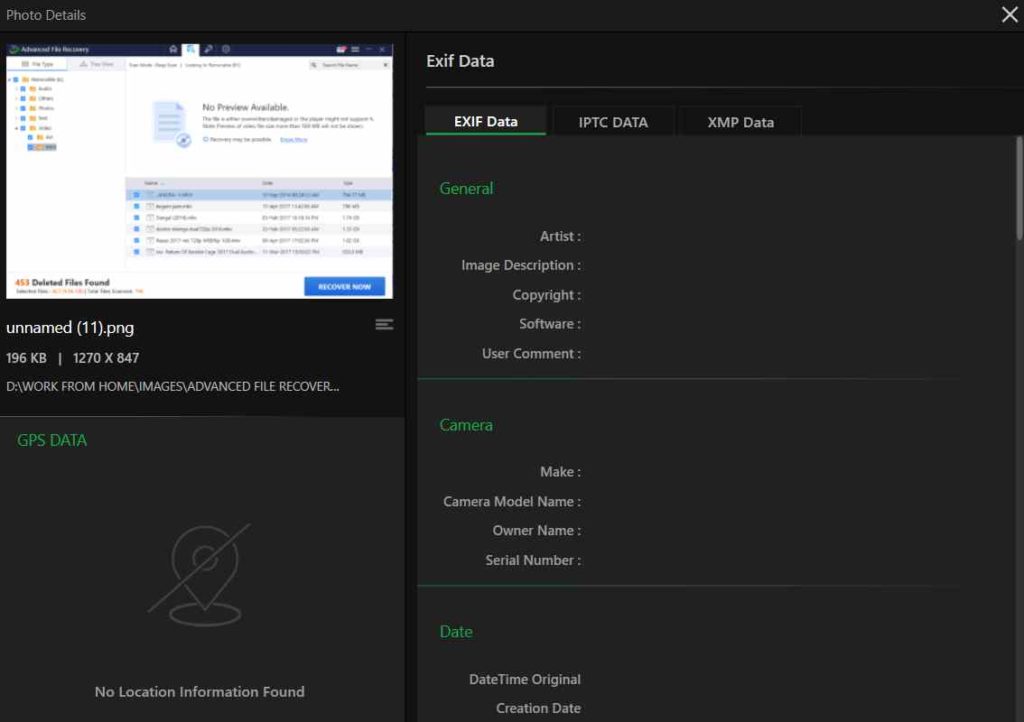Viewport: 1024px width, 722px height.
Task: Click the photo preview thumbnail
Action: pyautogui.click(x=199, y=171)
